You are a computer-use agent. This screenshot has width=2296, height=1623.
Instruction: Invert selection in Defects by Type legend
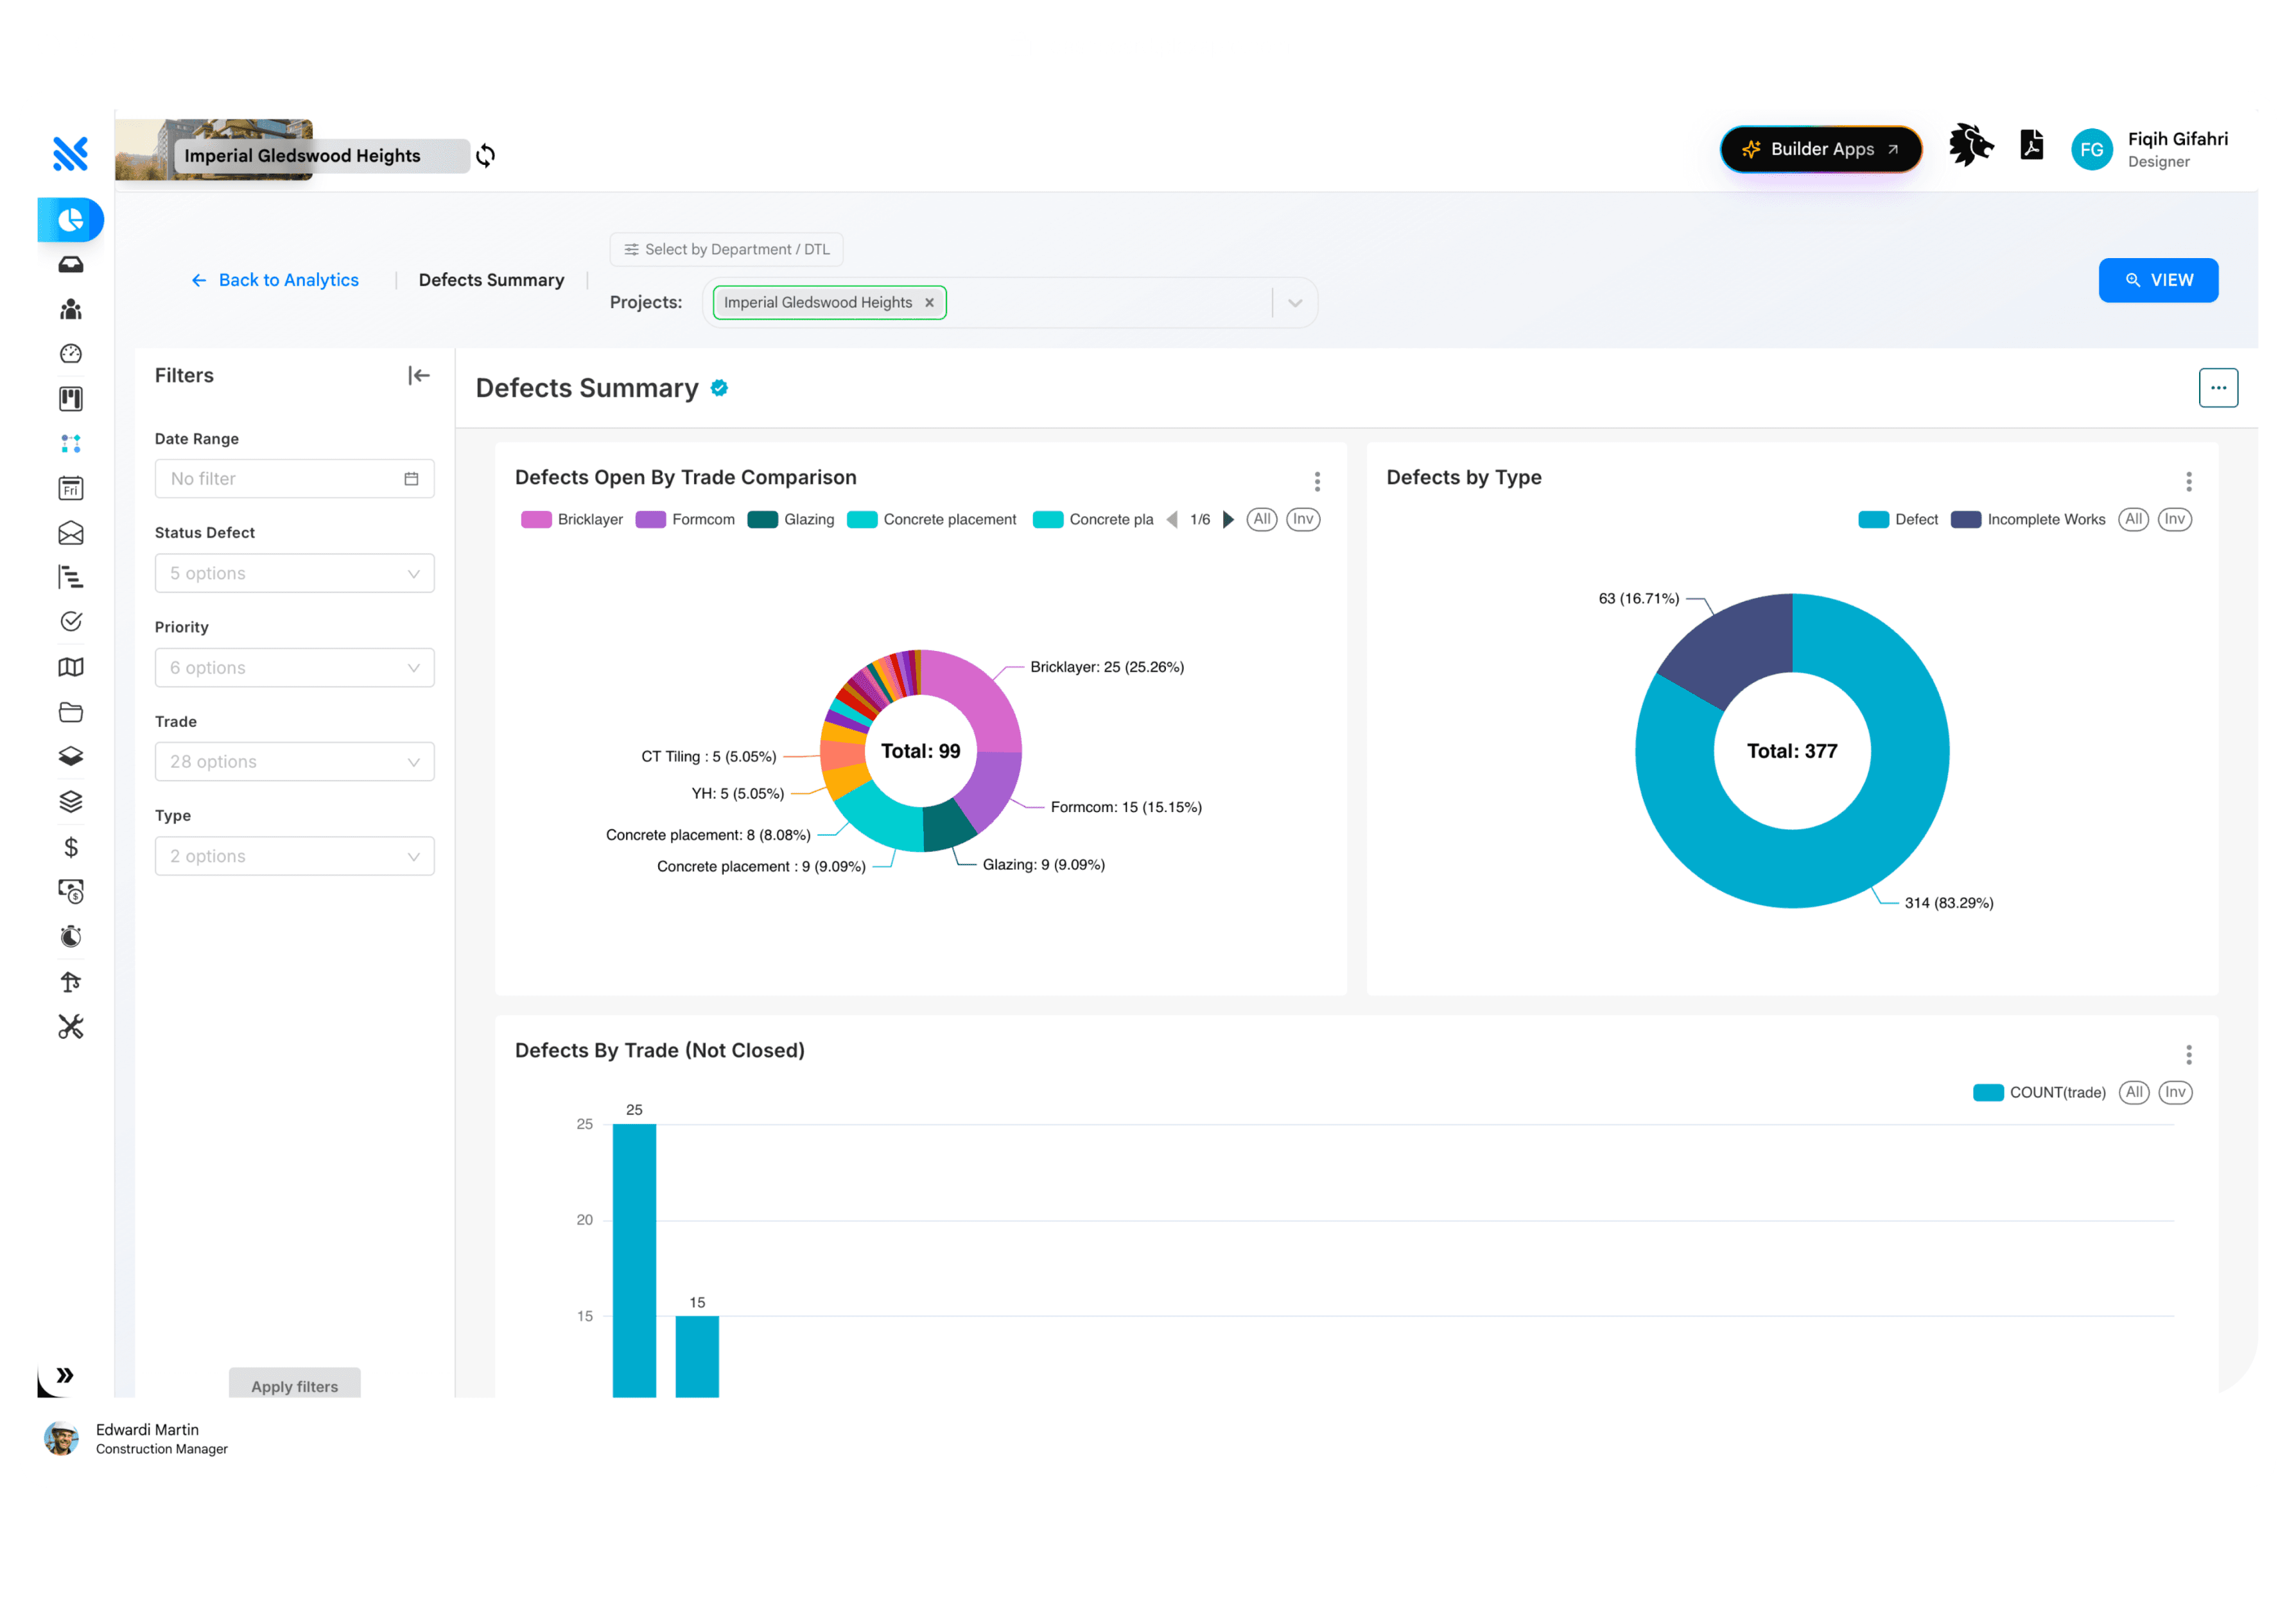coord(2175,519)
